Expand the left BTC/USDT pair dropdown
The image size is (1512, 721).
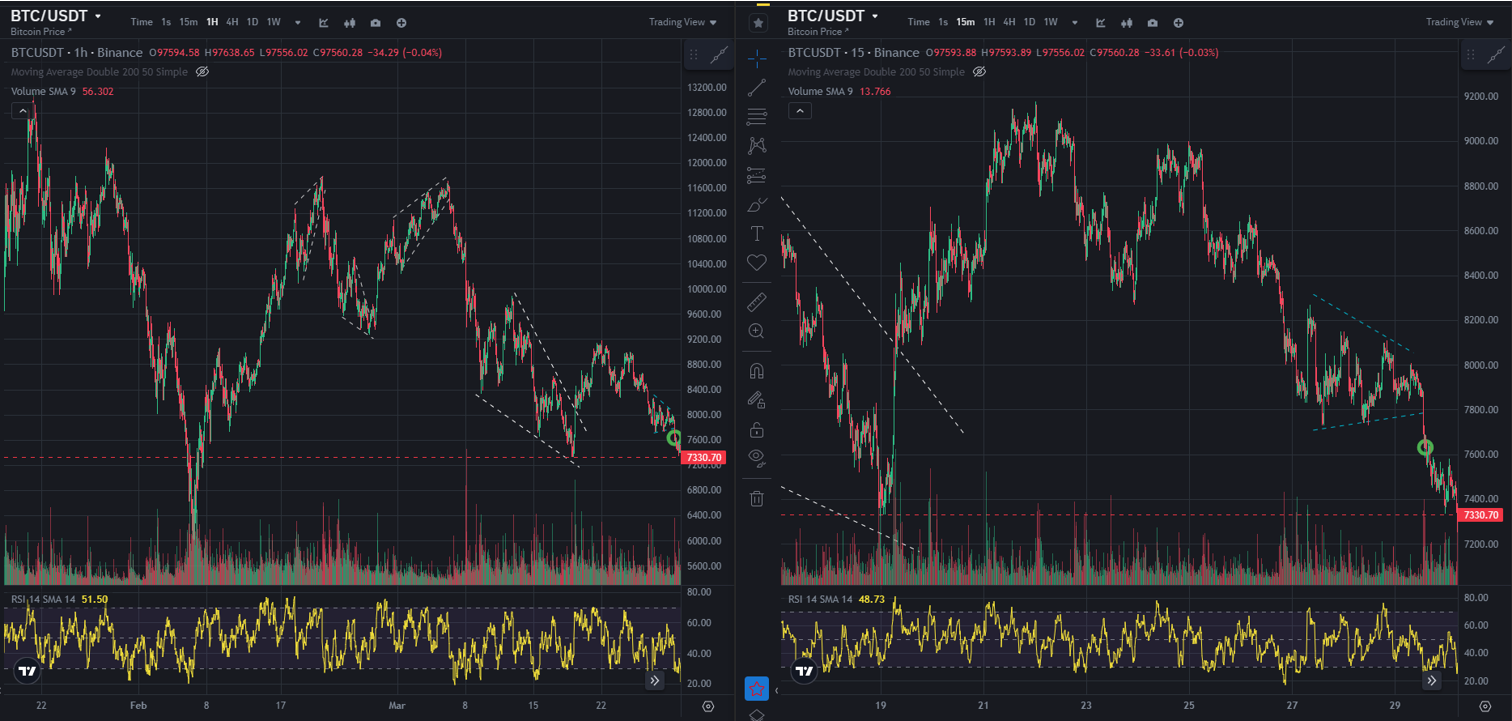click(98, 17)
